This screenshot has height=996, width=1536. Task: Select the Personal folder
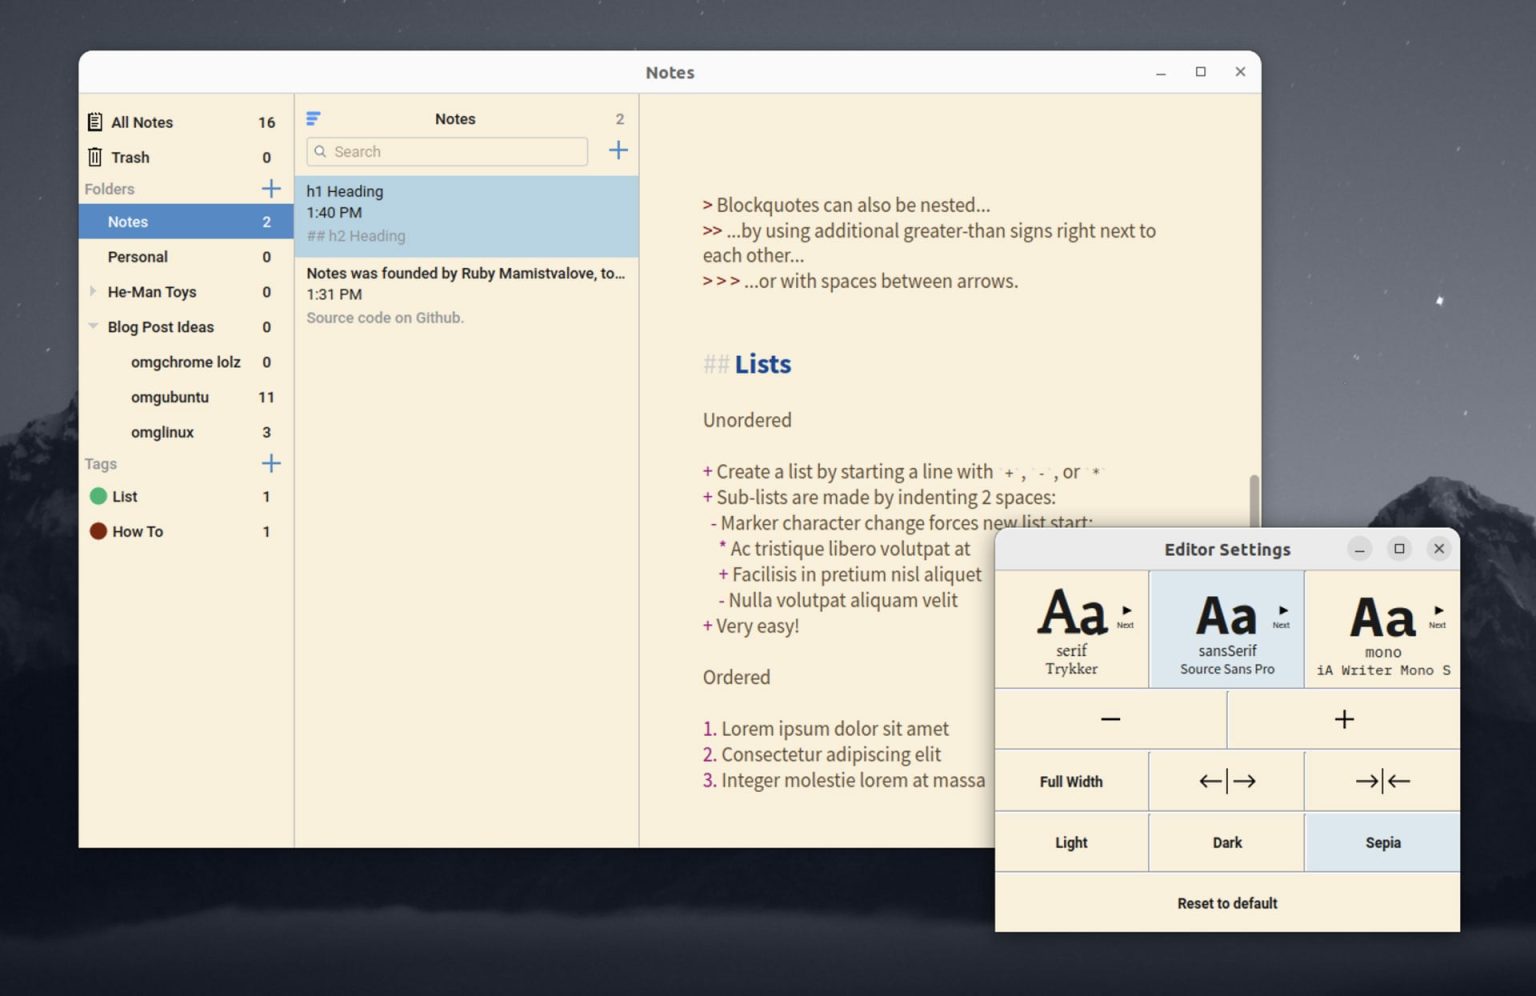point(137,256)
